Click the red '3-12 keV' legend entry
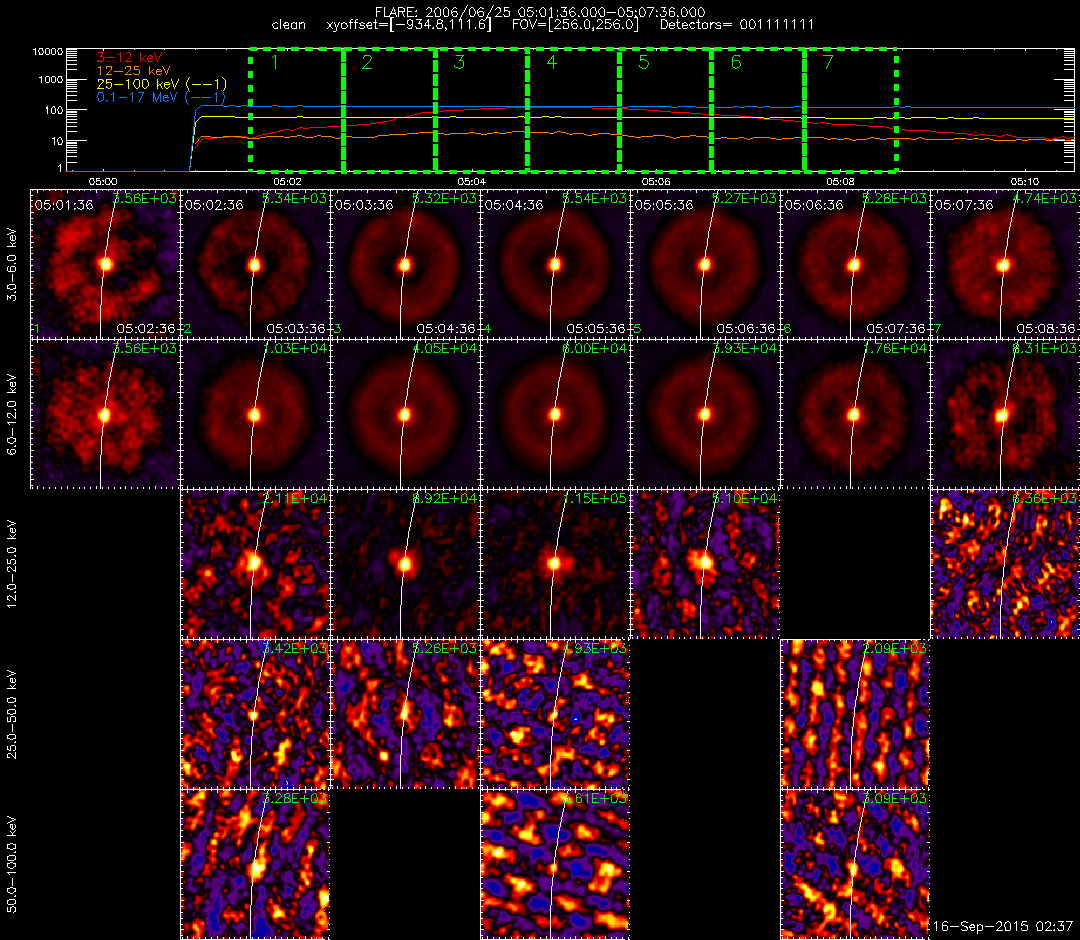 pos(129,58)
